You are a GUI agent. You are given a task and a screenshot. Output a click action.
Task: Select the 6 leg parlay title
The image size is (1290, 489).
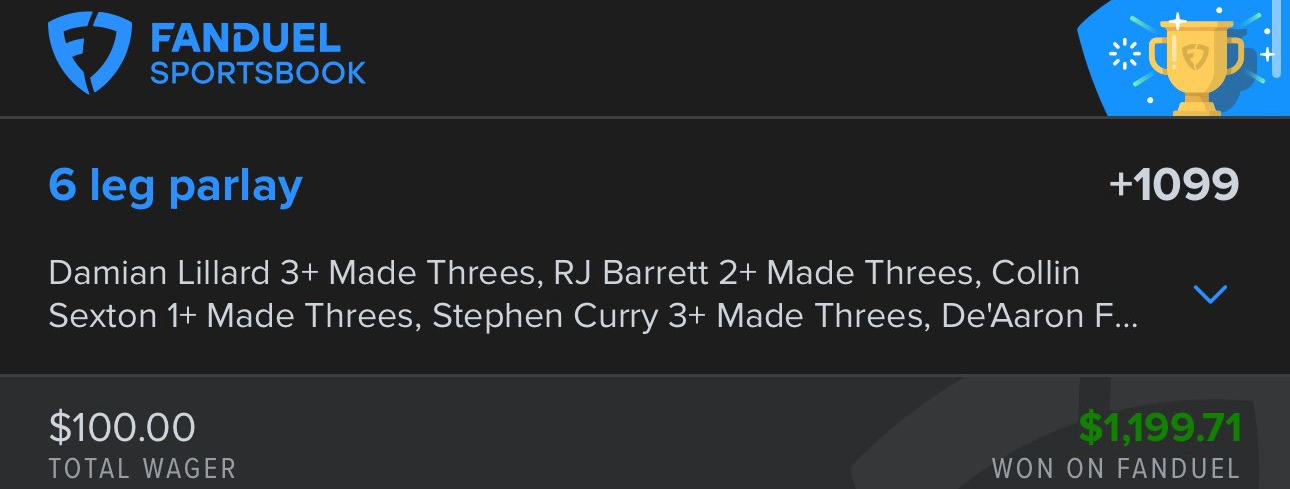pyautogui.click(x=175, y=186)
